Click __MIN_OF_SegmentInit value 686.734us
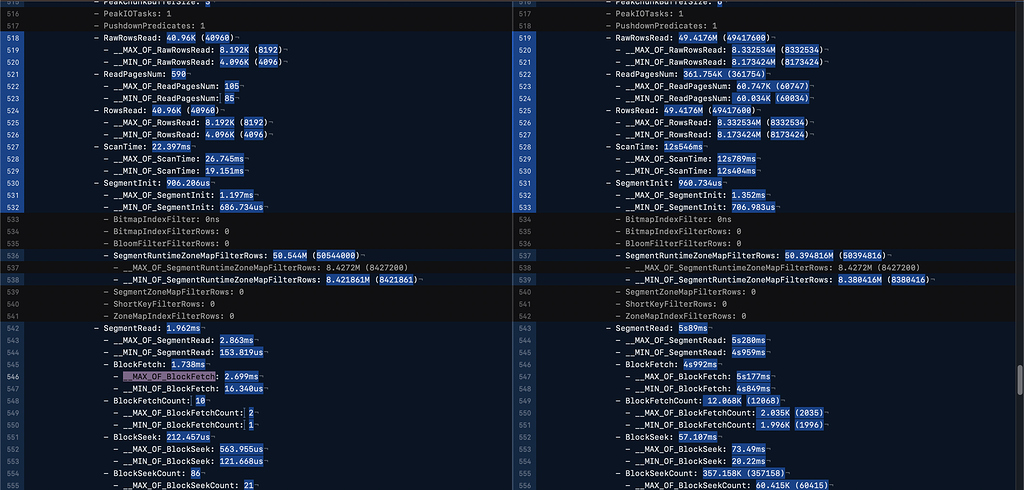 coord(241,207)
